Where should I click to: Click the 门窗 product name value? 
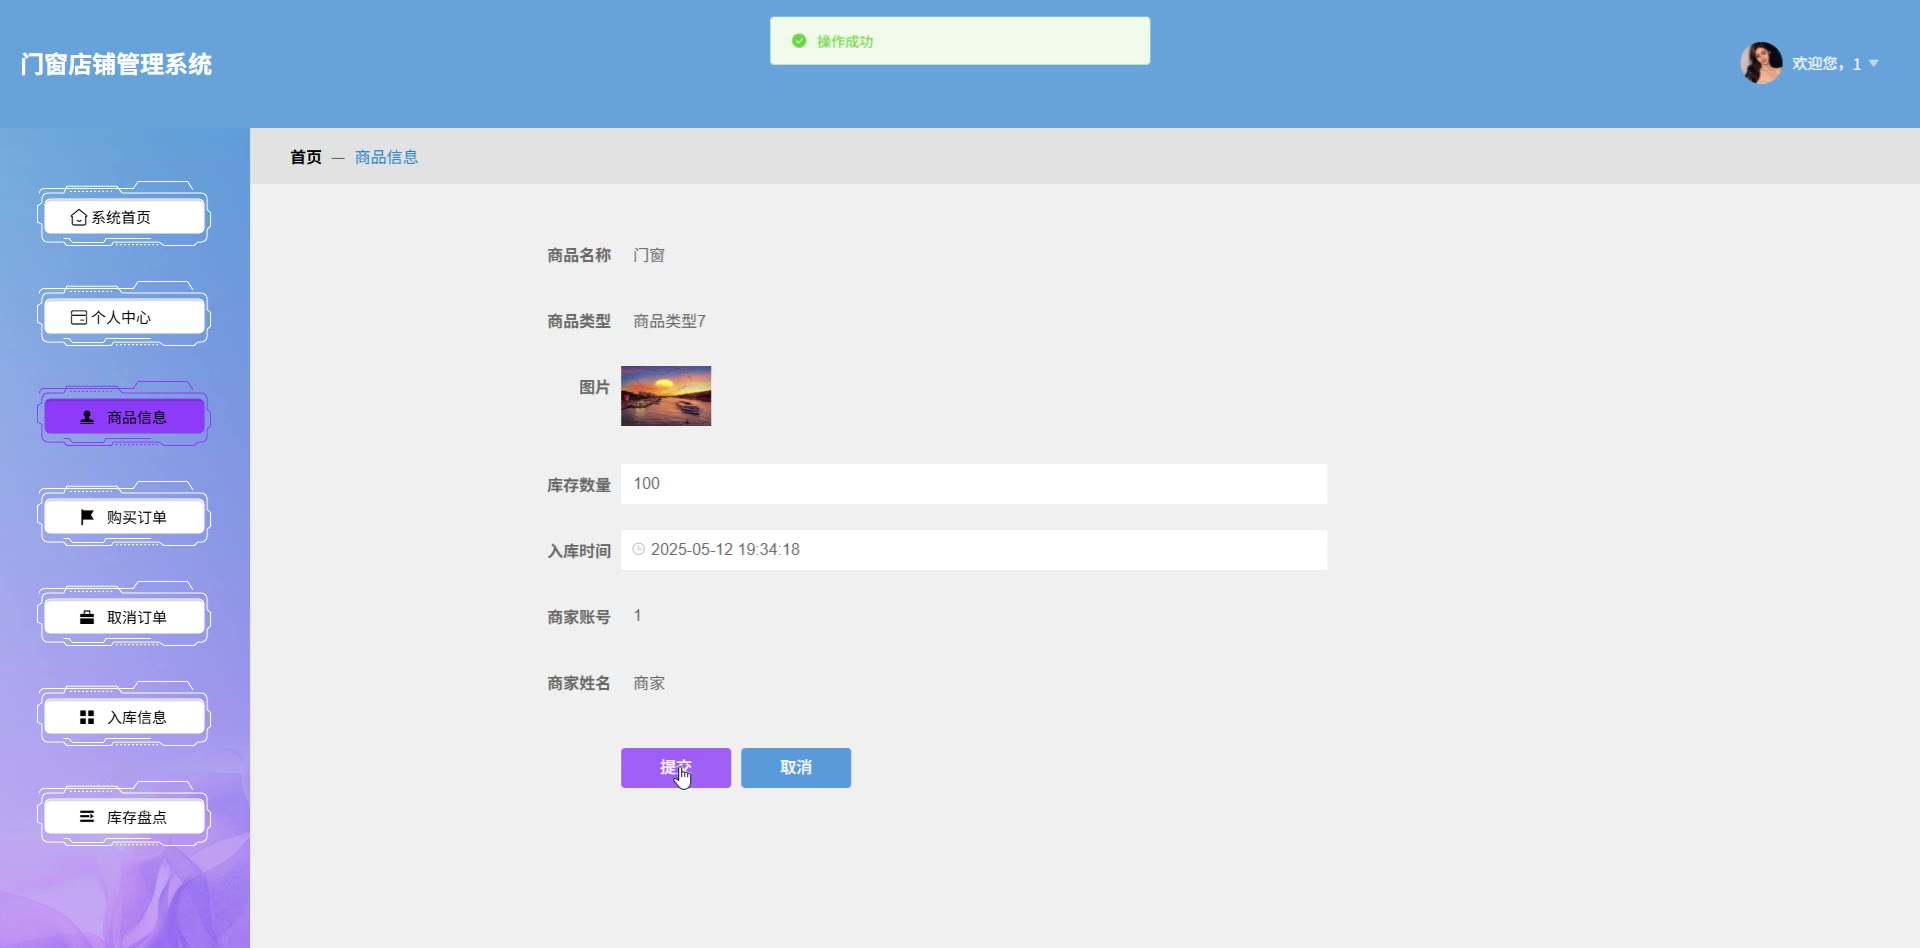point(649,255)
